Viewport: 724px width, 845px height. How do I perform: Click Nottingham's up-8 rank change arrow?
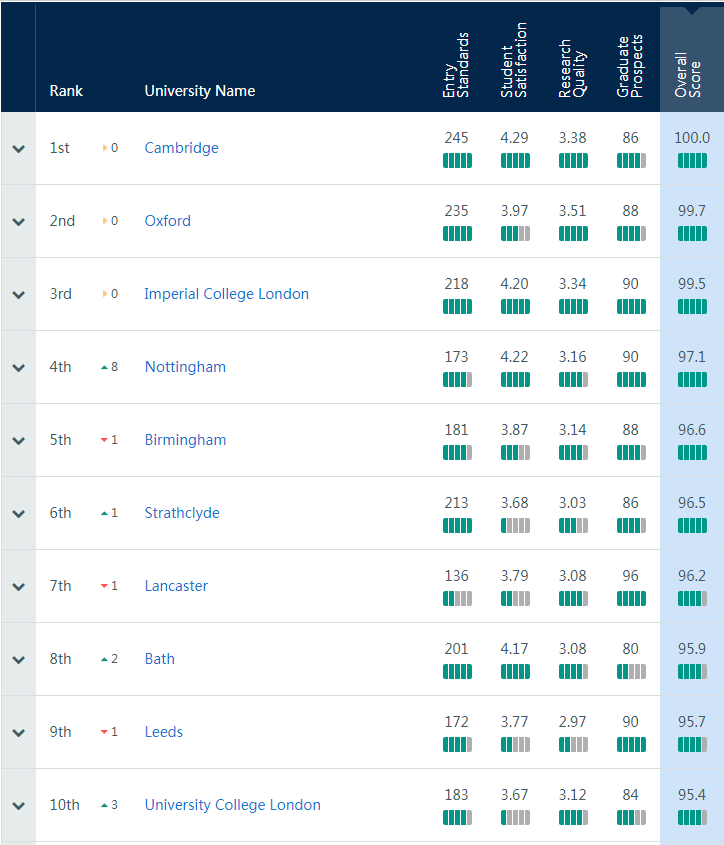pos(105,368)
